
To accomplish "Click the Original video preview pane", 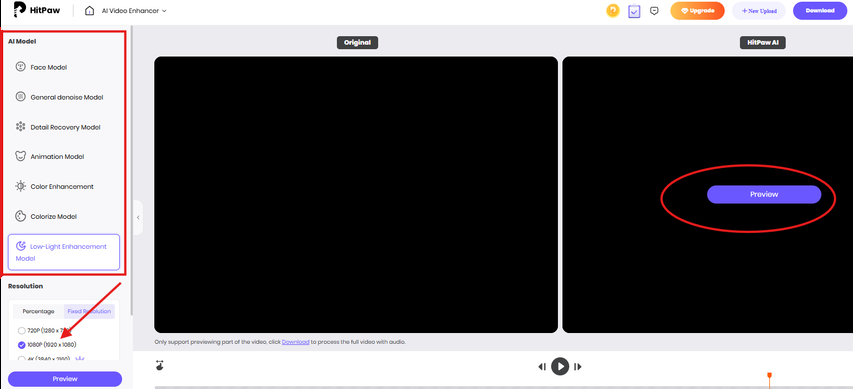I will coord(356,195).
